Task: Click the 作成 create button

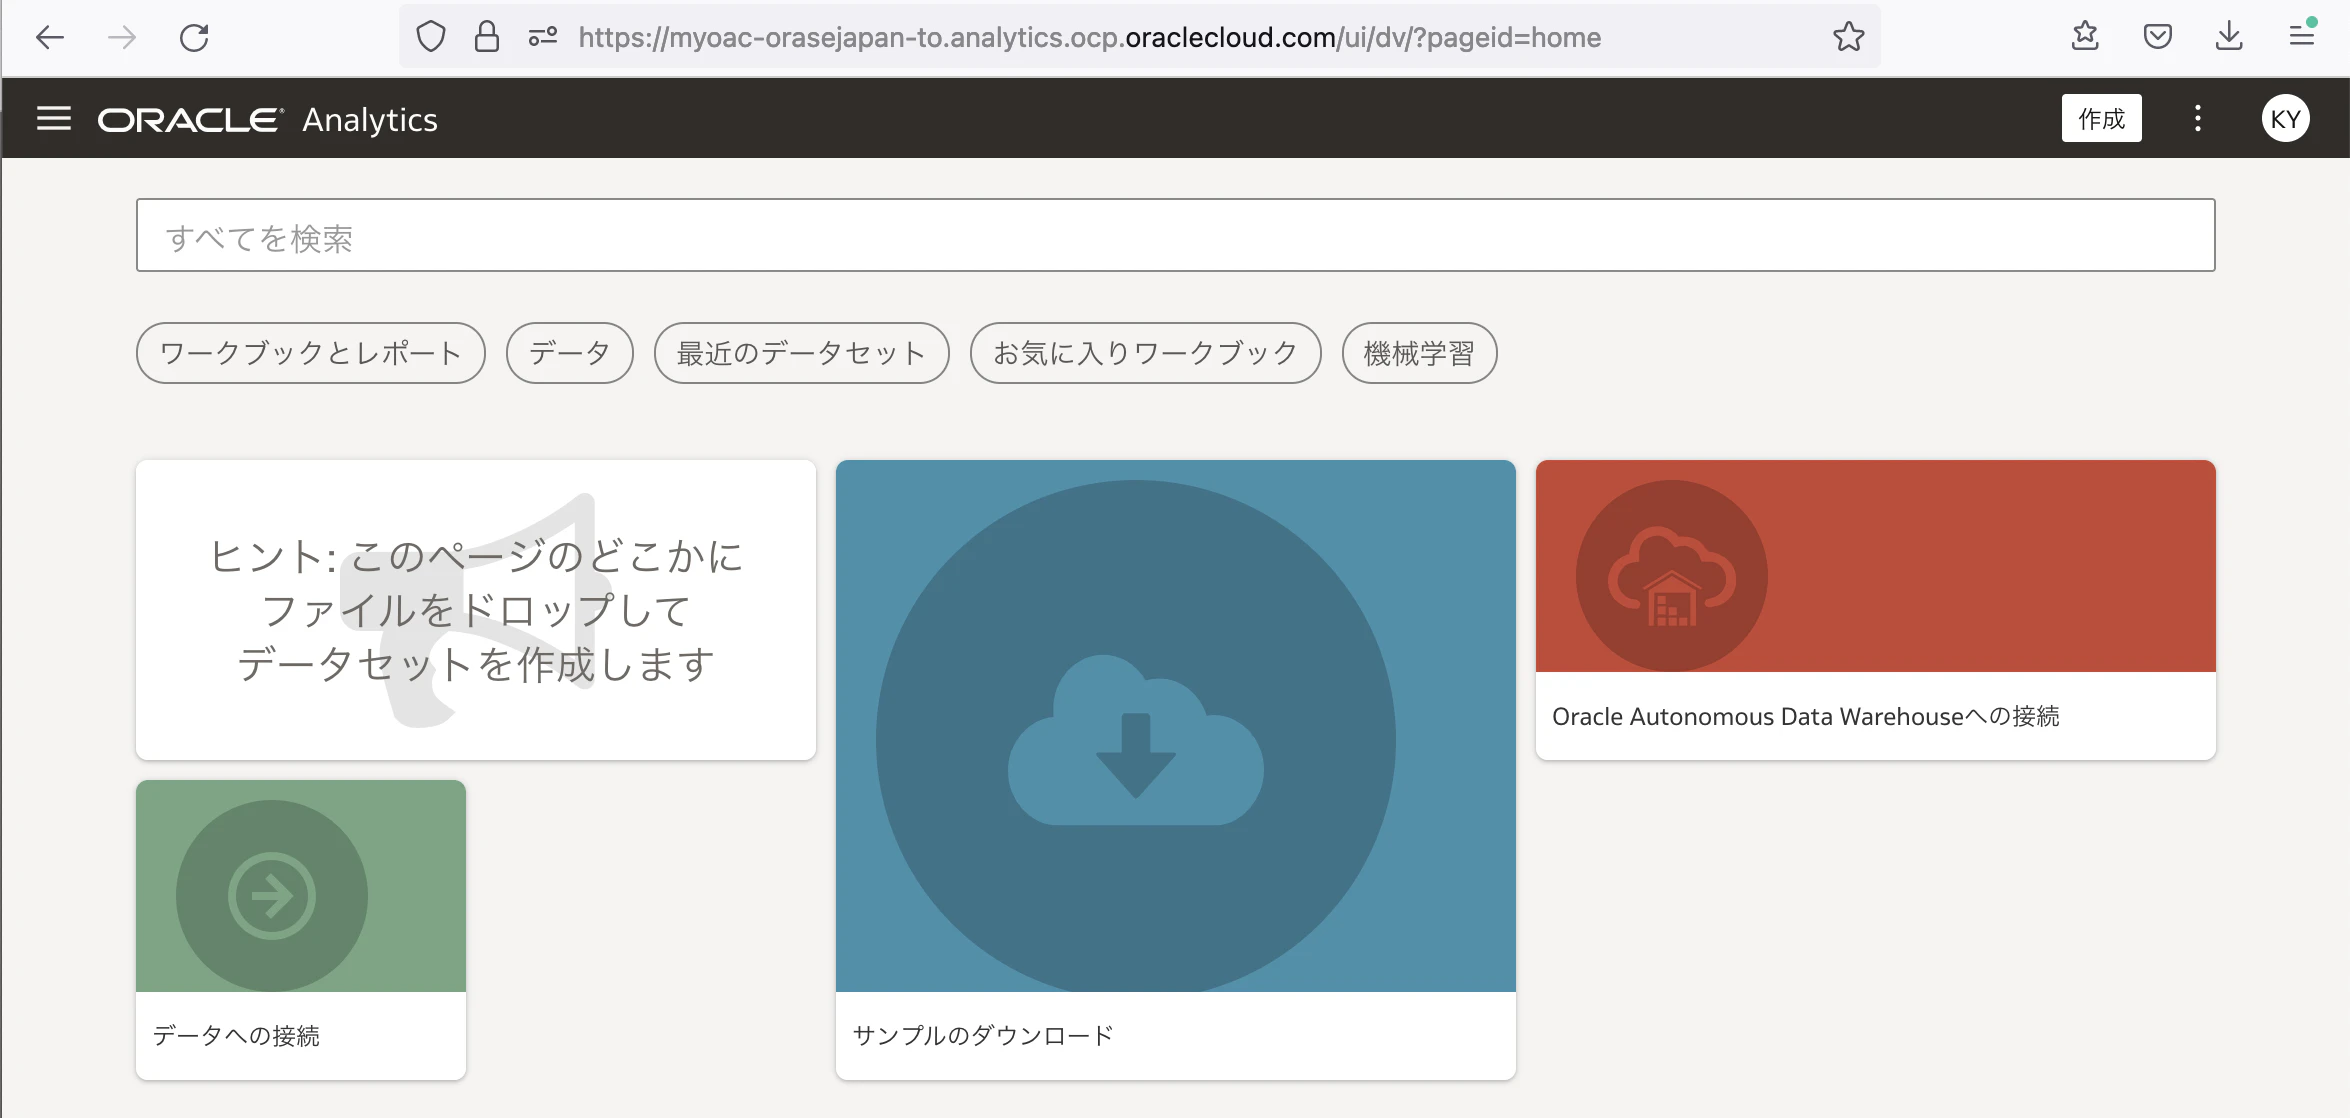Action: 2101,119
